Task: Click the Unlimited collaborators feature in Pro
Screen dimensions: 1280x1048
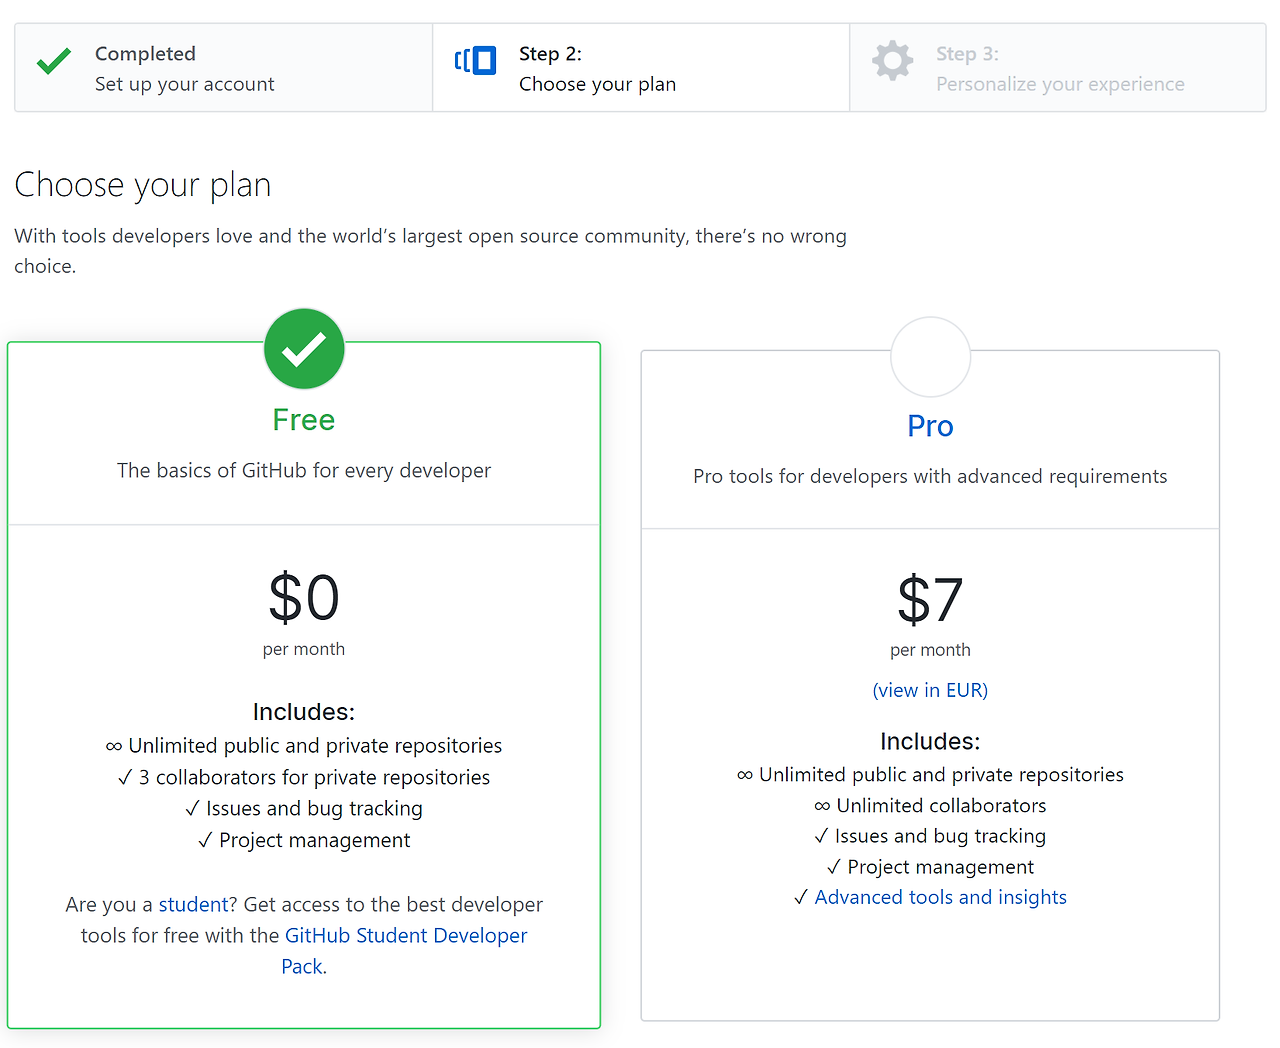Action: (940, 806)
